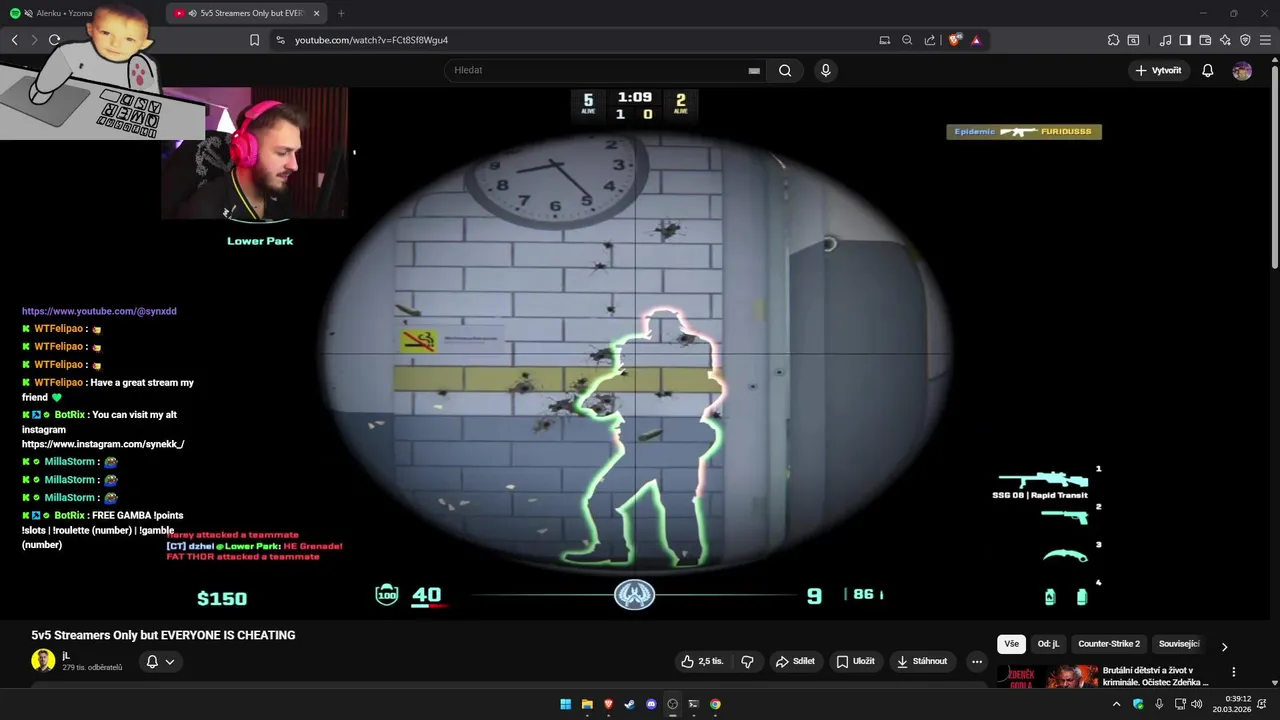This screenshot has width=1280, height=720.
Task: Bookmark this page icon in address bar
Action: click(x=254, y=40)
